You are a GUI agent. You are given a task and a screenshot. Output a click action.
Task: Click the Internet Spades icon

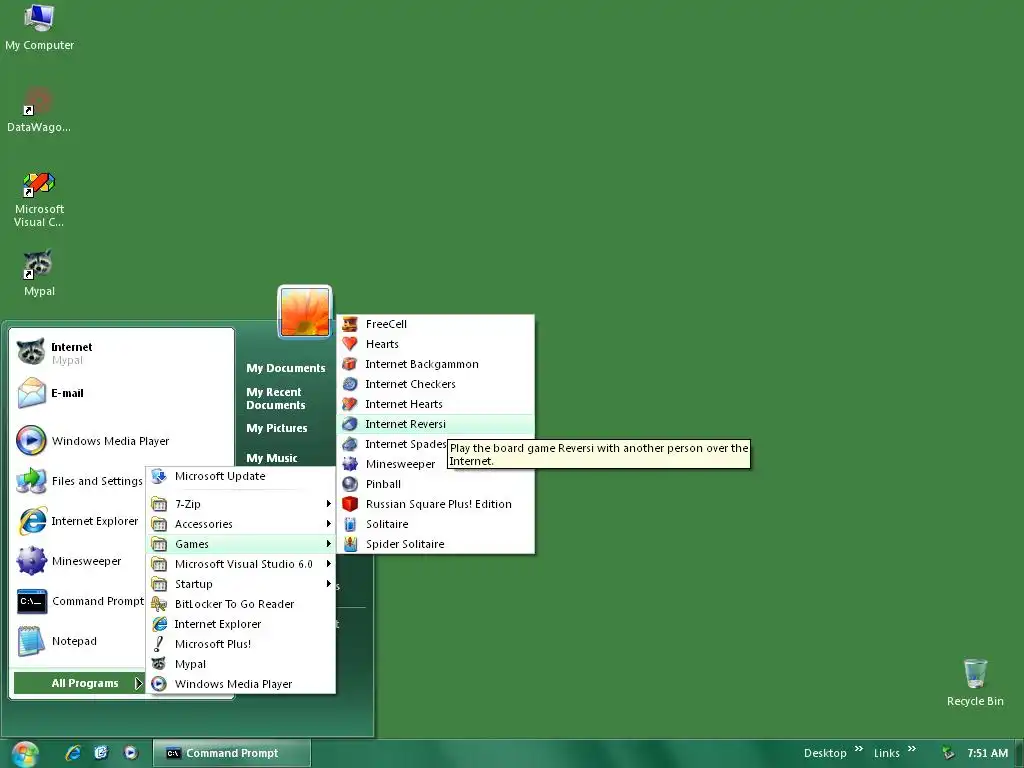(x=350, y=444)
